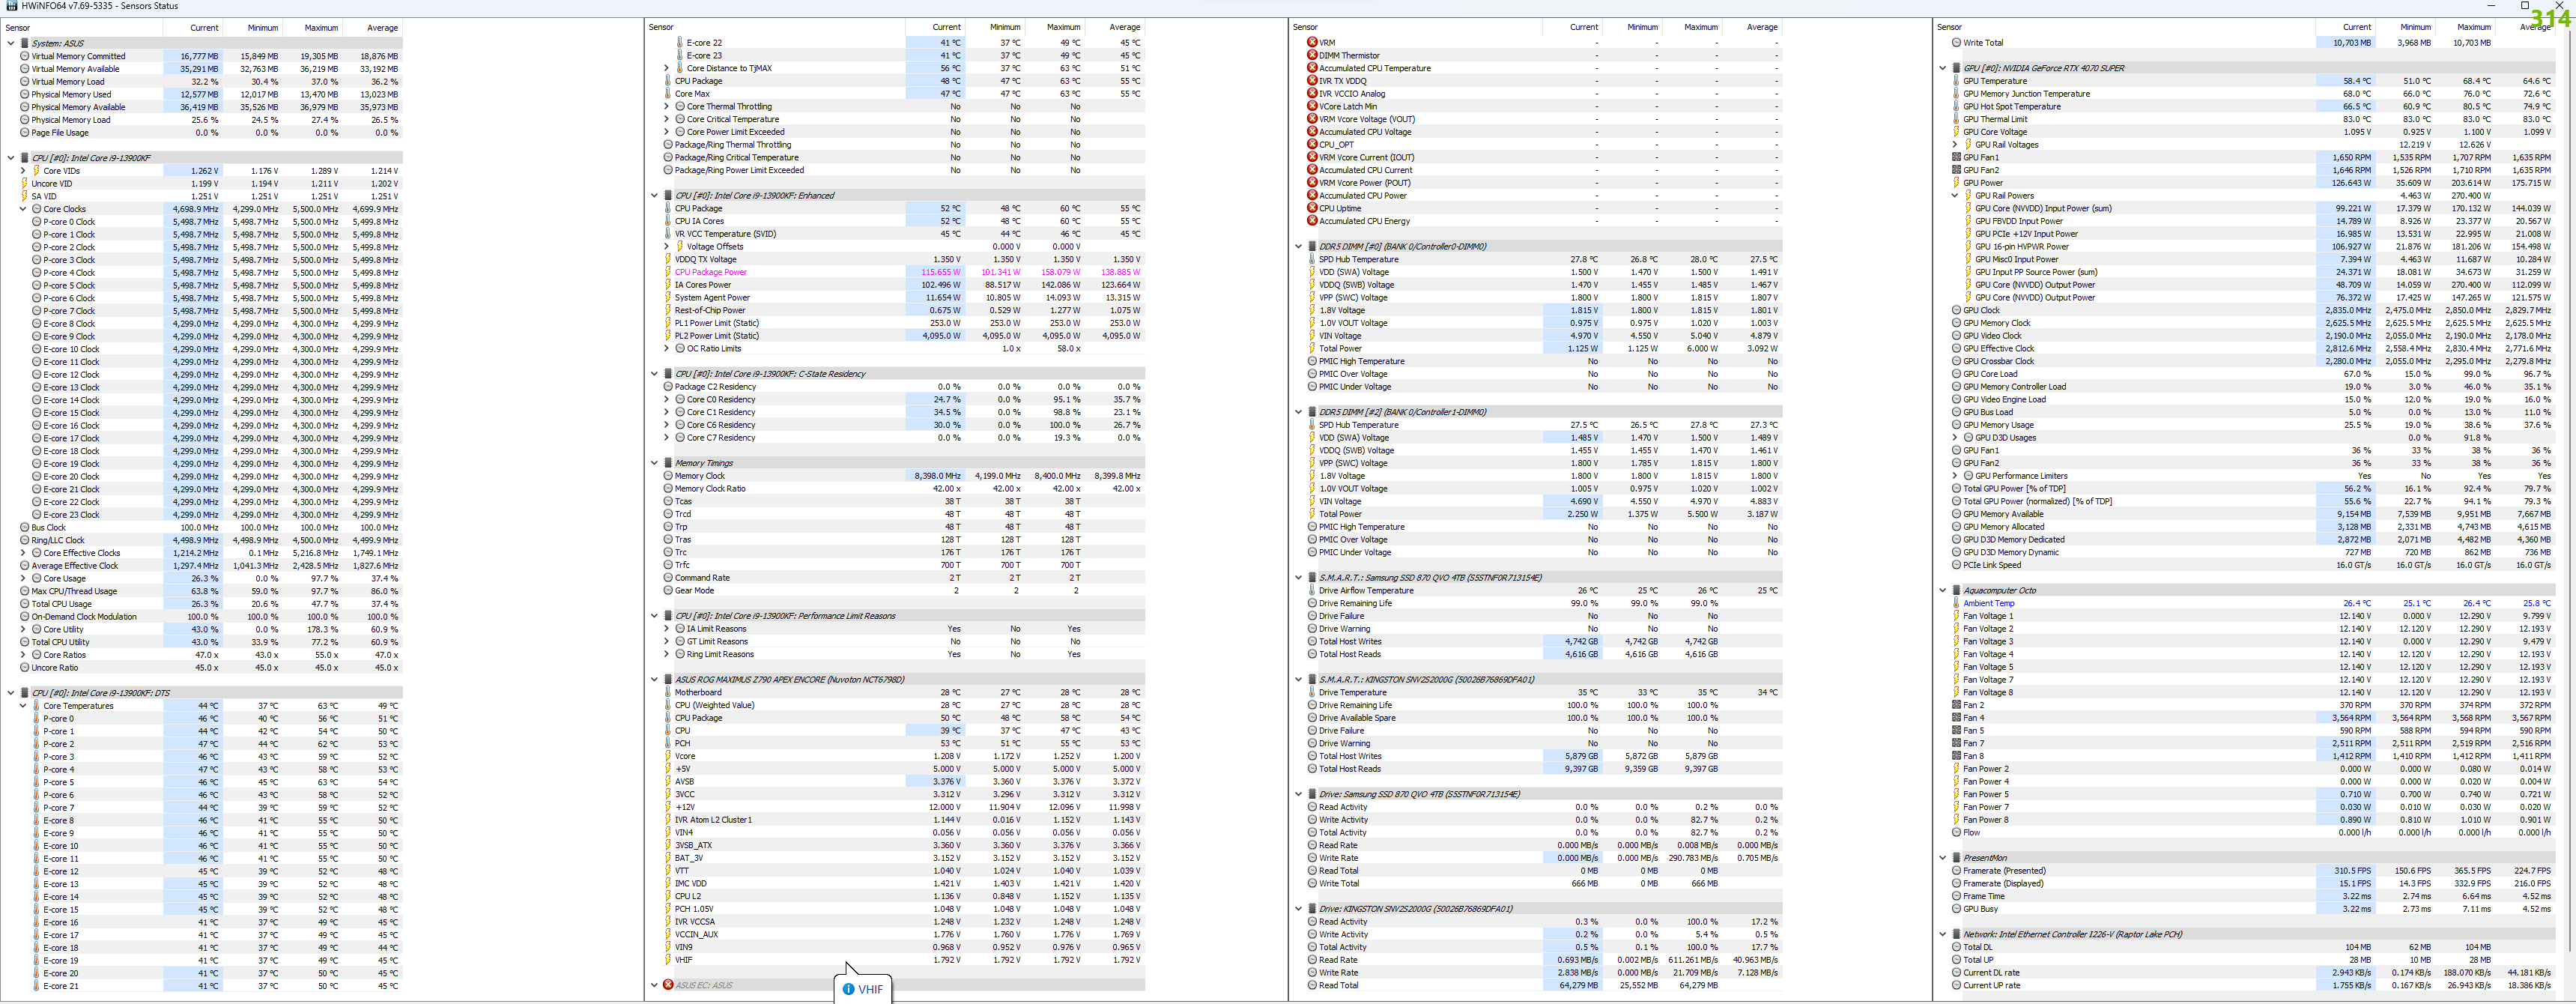The image size is (2576, 1004).
Task: Click the clock icon beside Framerate (Presented)
Action: tap(1956, 871)
